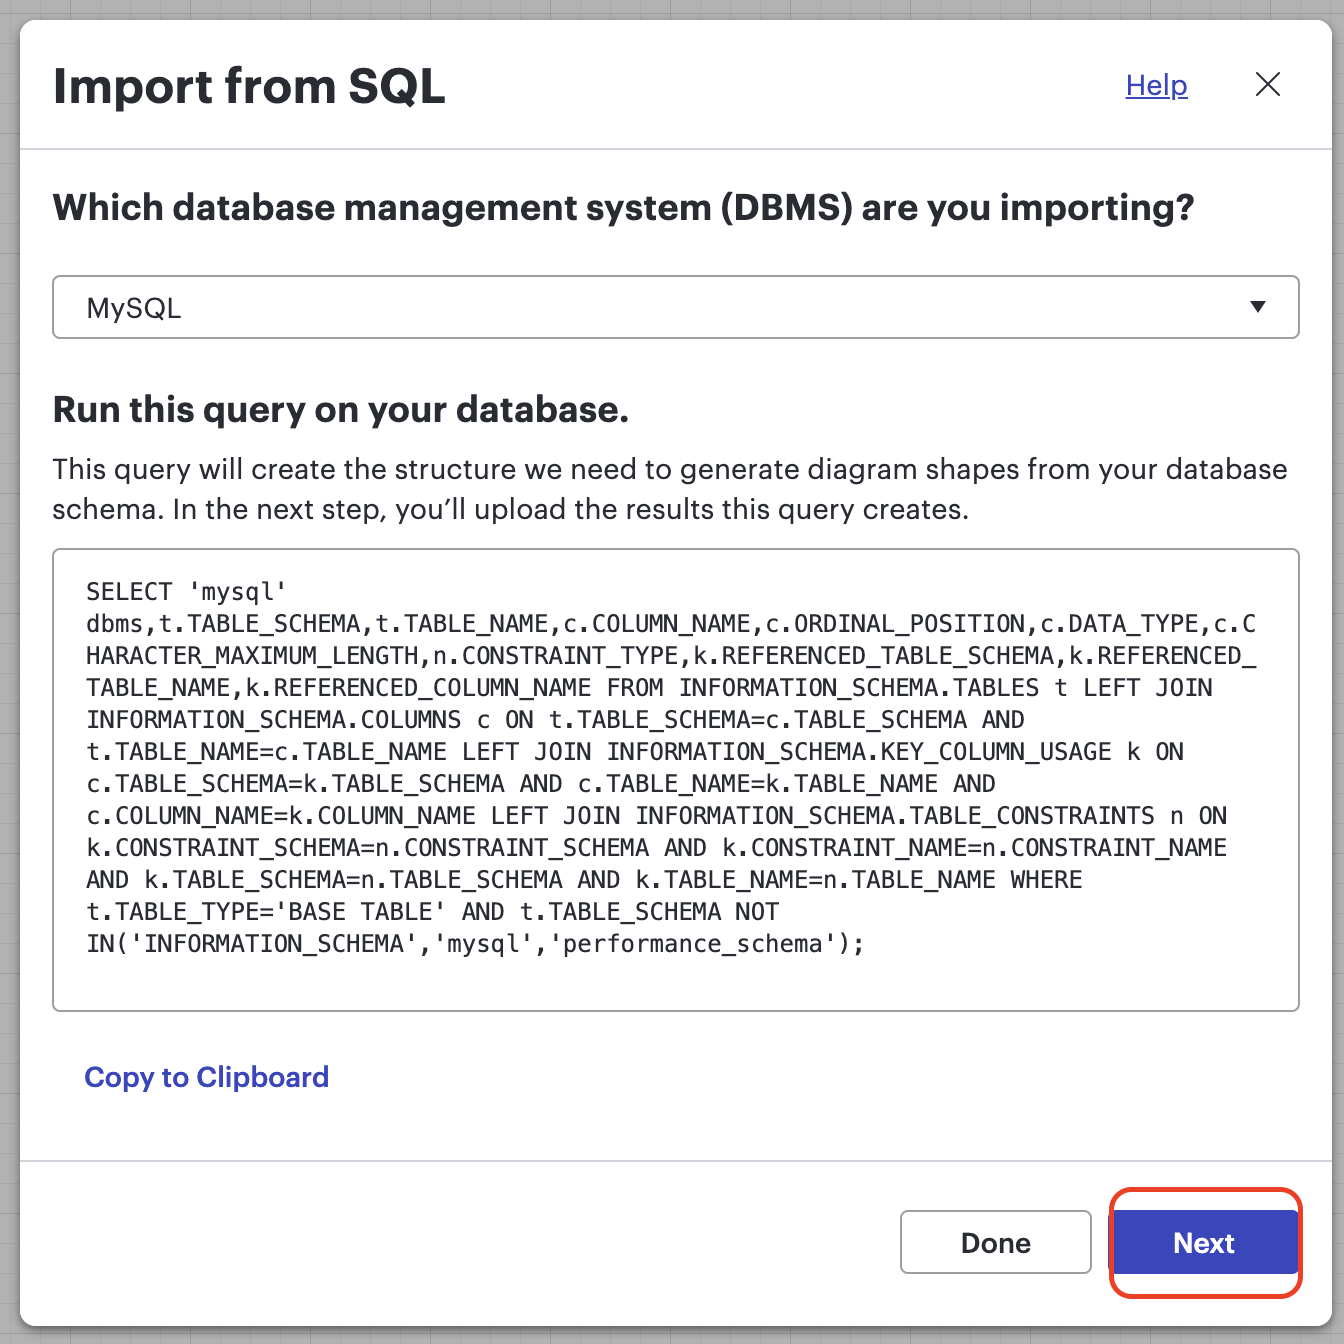The height and width of the screenshot is (1344, 1344).
Task: Click the Done button
Action: 995,1242
